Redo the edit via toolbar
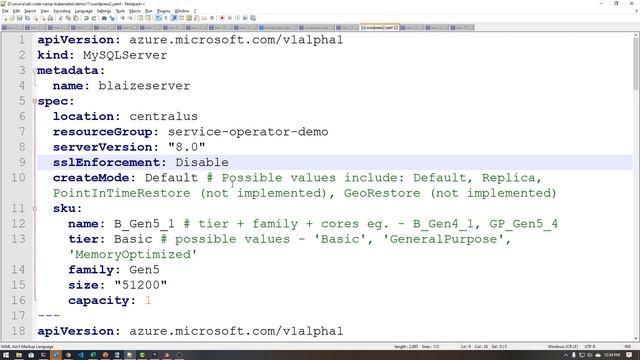The height and width of the screenshot is (360, 640). [x=94, y=18]
